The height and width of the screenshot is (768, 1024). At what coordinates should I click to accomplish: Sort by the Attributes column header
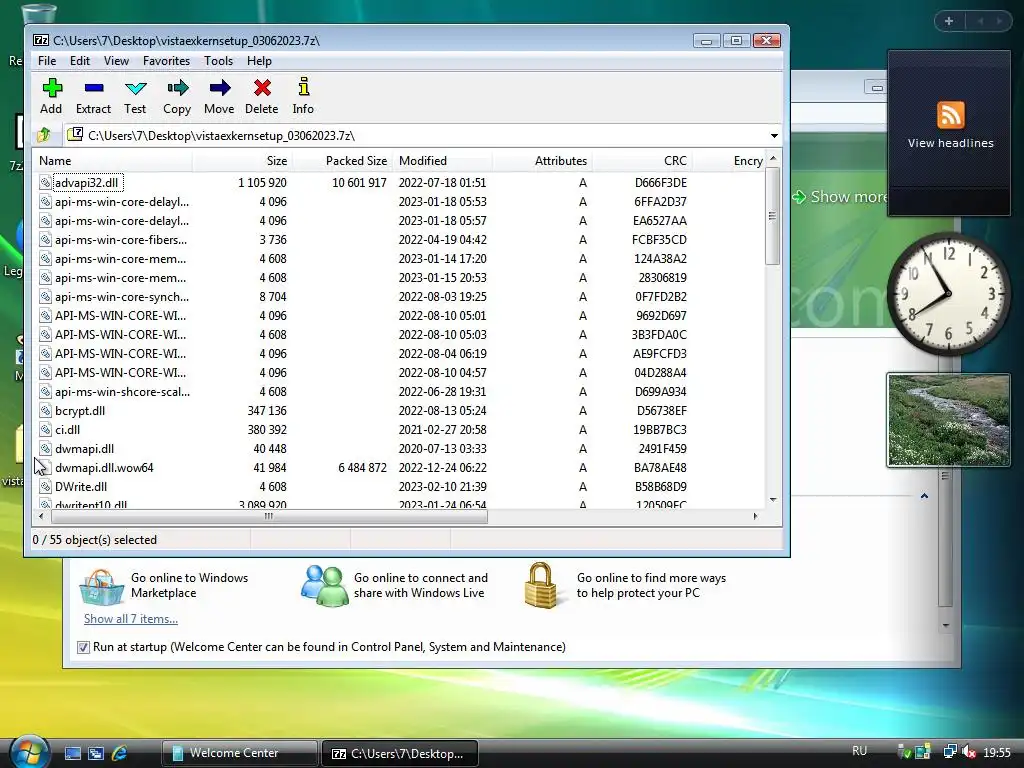[542, 161]
